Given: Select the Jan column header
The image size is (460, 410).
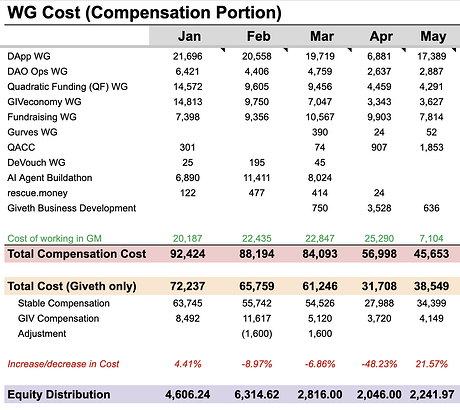Looking at the screenshot, I should [x=189, y=36].
